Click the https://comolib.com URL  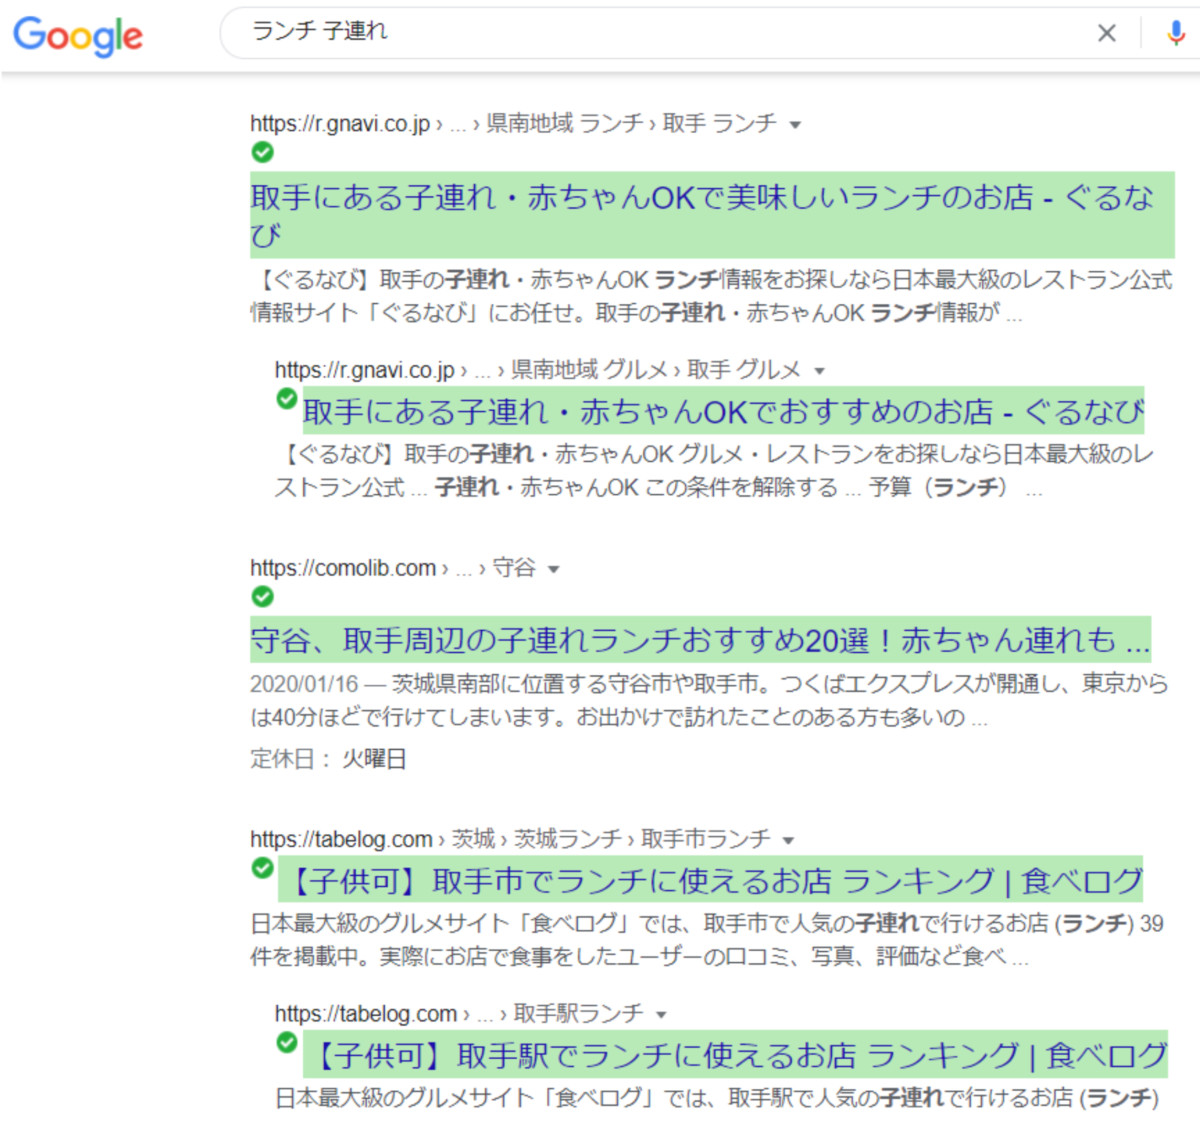click(343, 568)
